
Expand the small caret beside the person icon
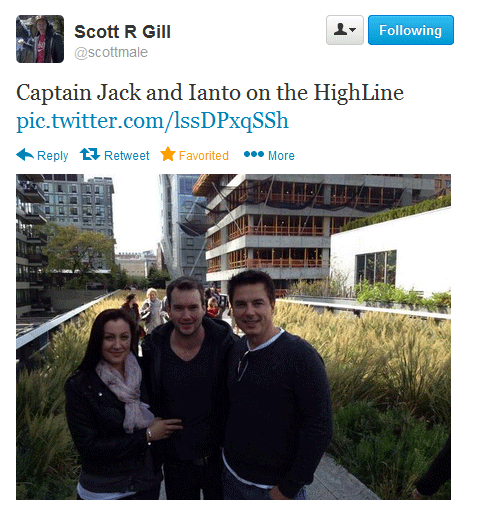tap(353, 30)
